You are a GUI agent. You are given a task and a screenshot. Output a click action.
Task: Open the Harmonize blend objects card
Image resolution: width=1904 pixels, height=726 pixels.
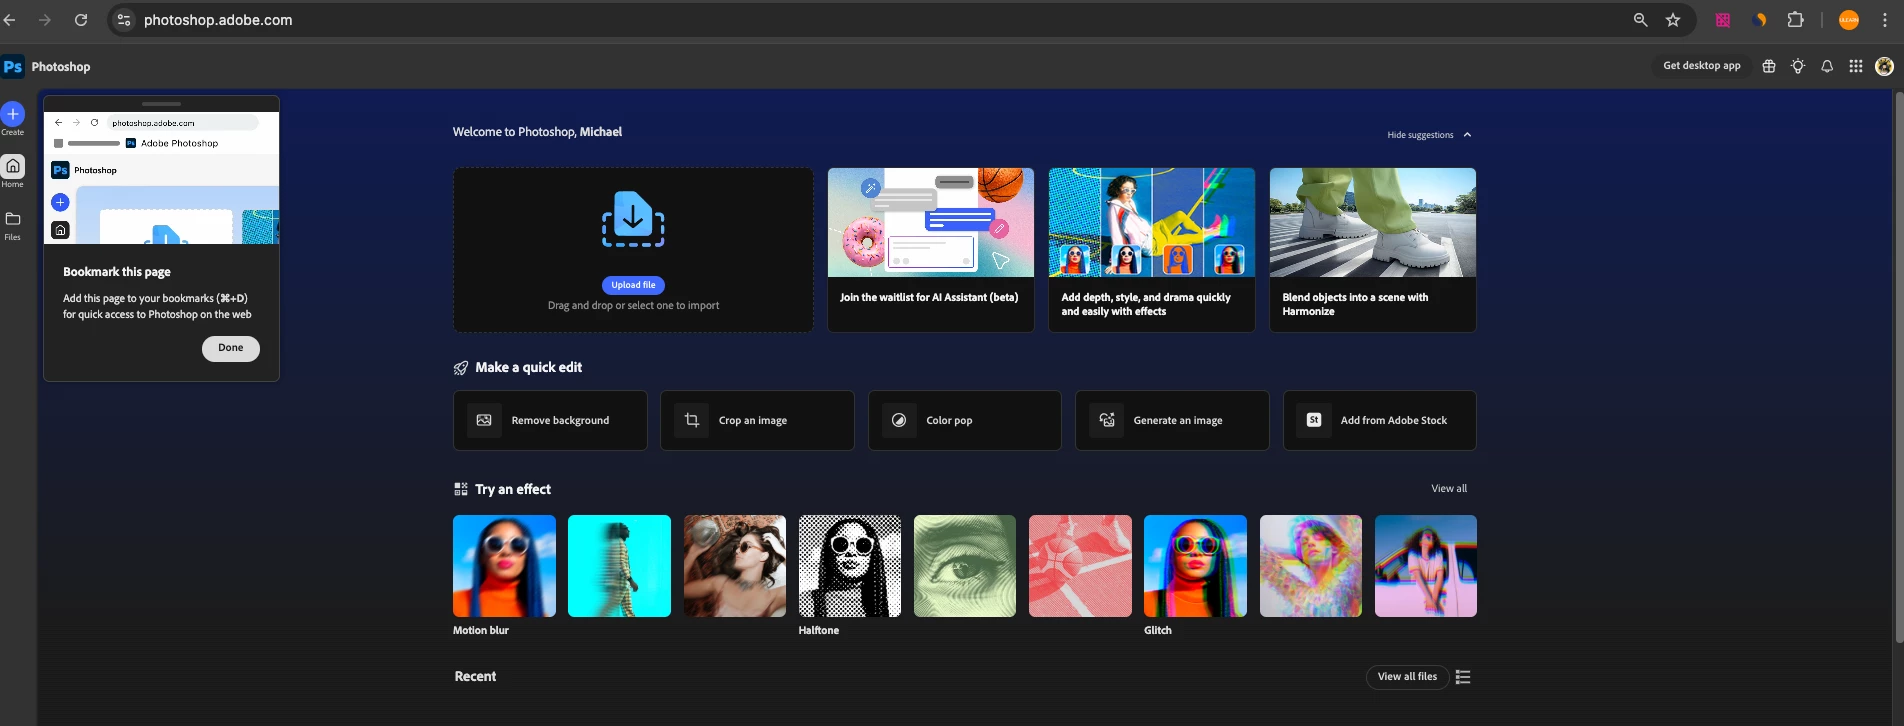click(1373, 250)
